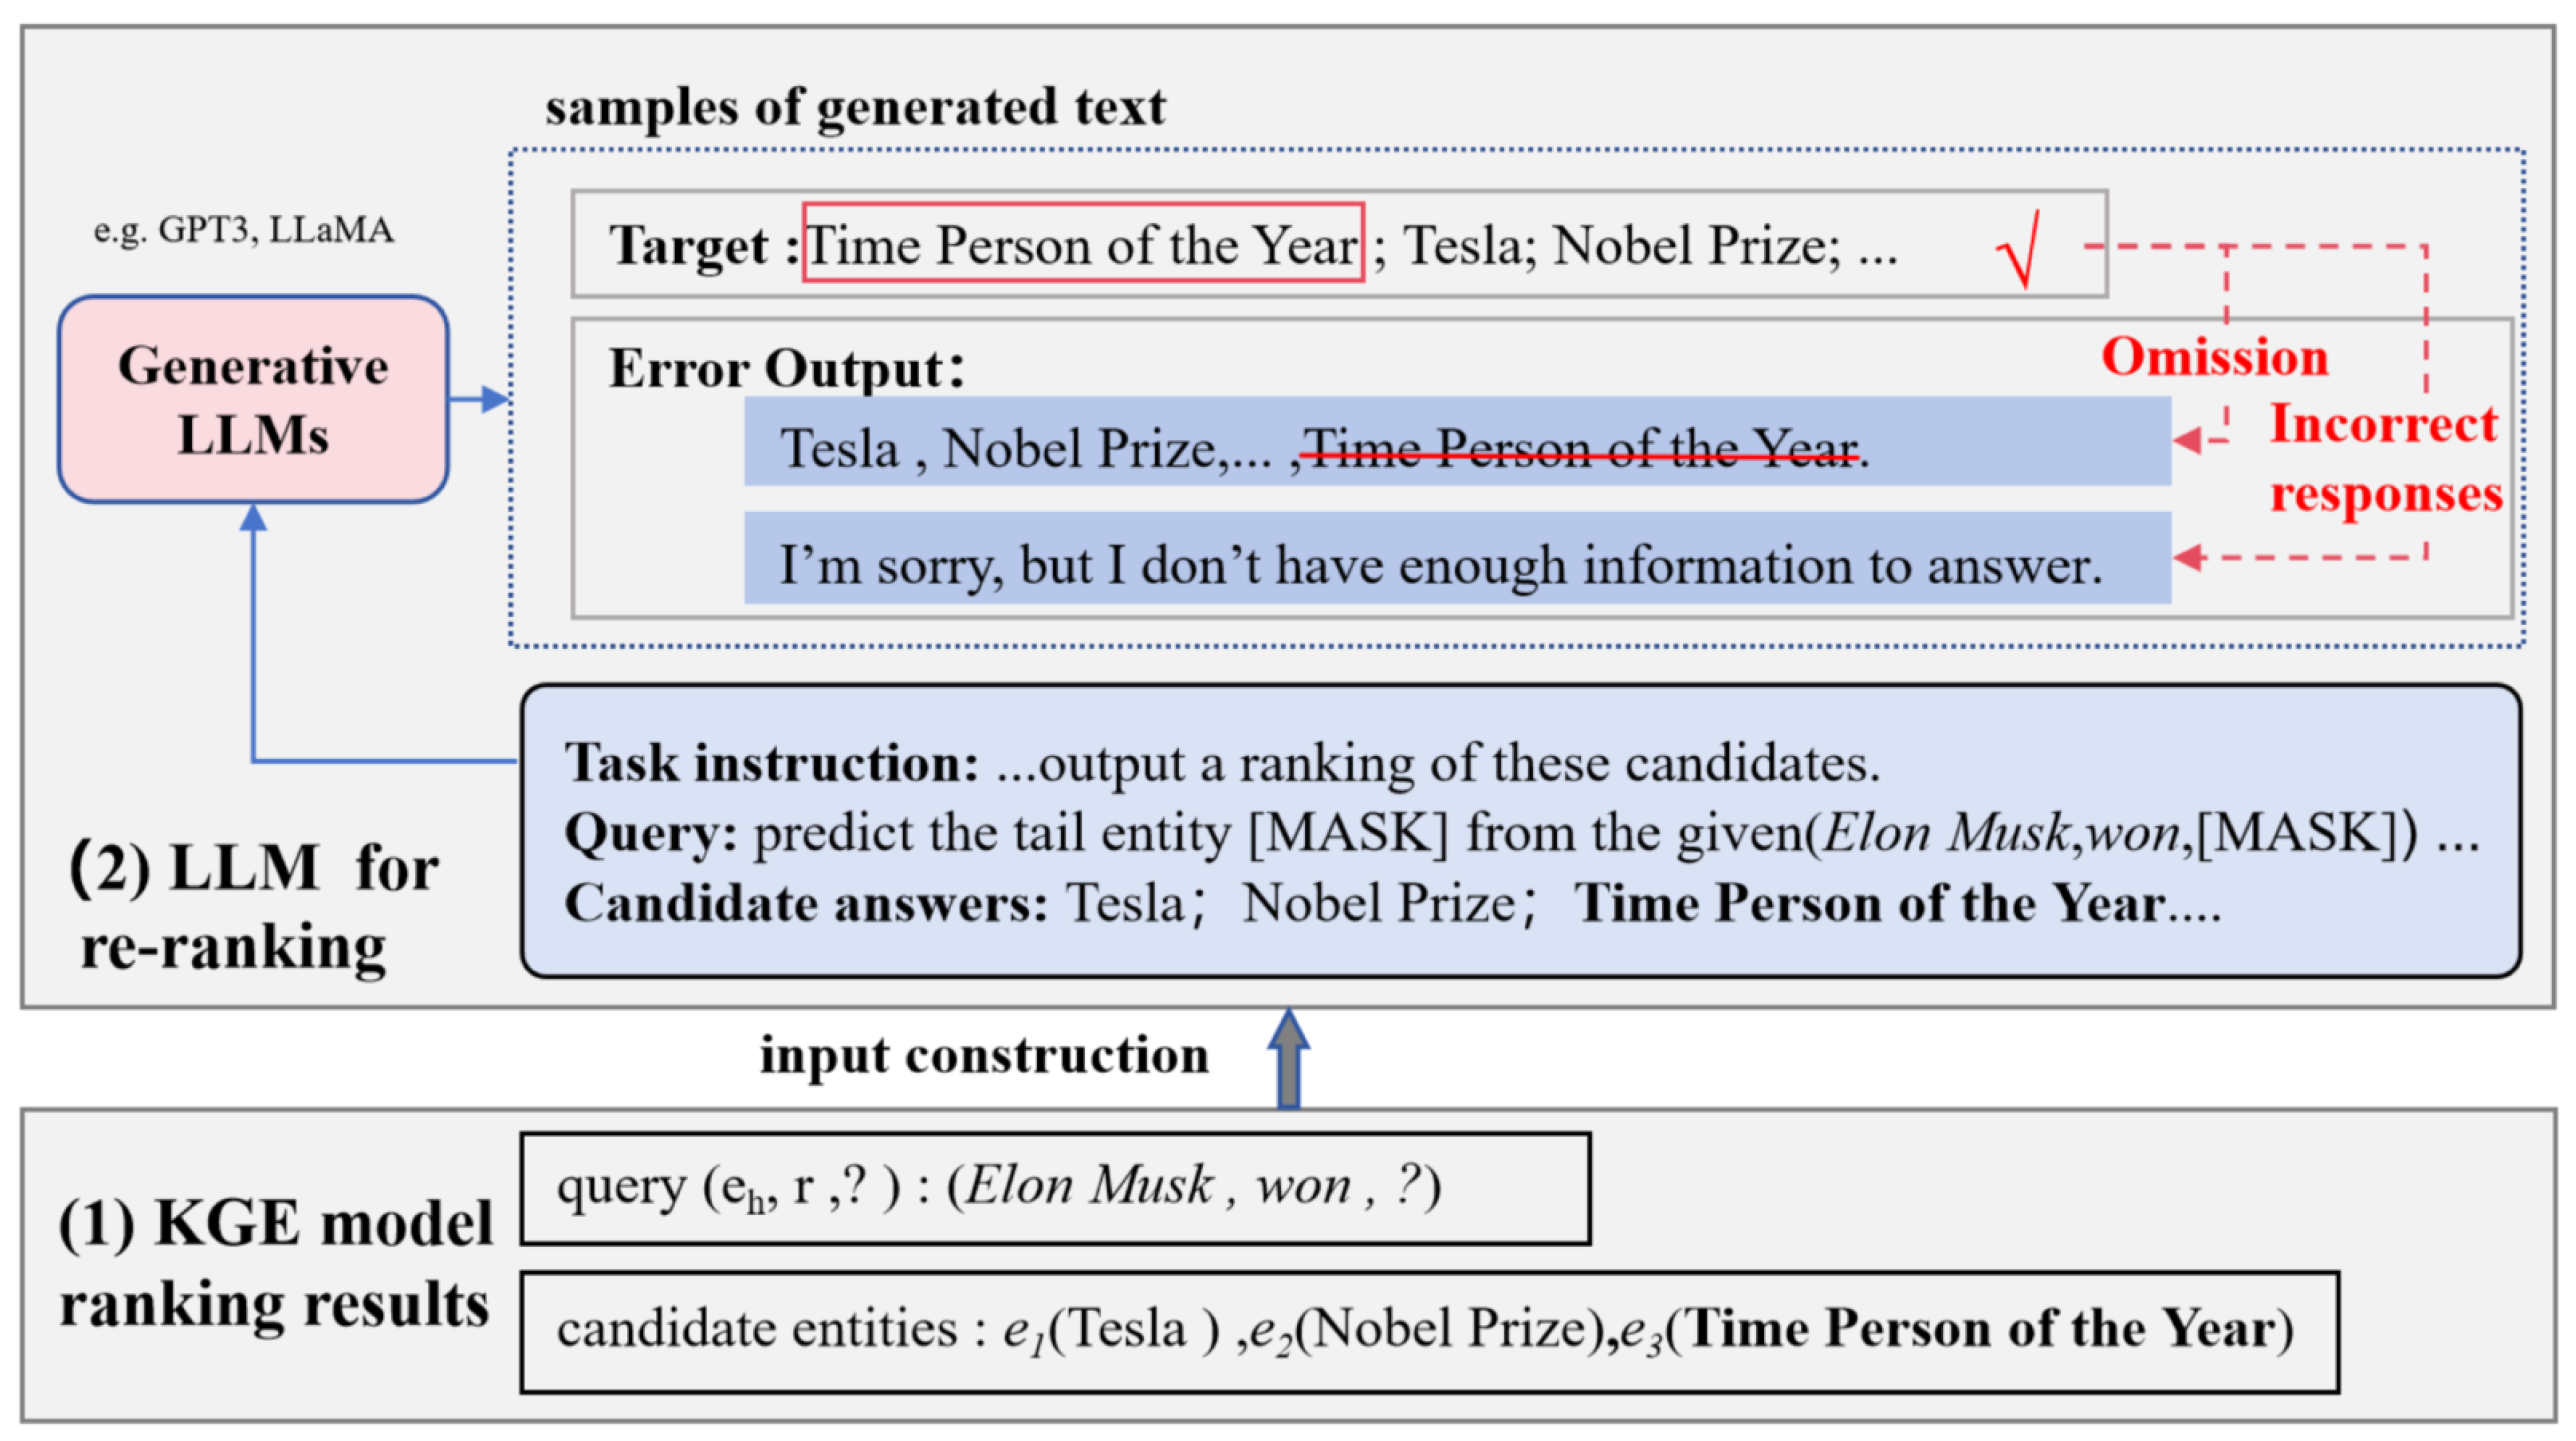Click the "samples of generated text" heading
The image size is (2576, 1441).
tap(855, 107)
